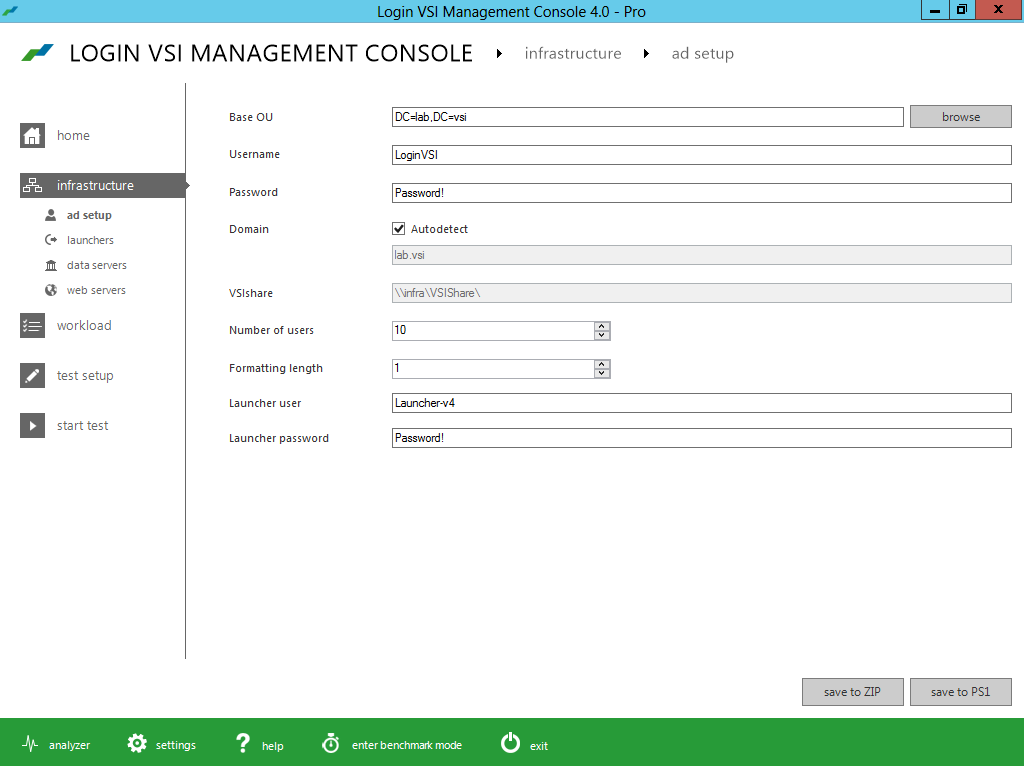Click the save to ZIP button

point(852,692)
